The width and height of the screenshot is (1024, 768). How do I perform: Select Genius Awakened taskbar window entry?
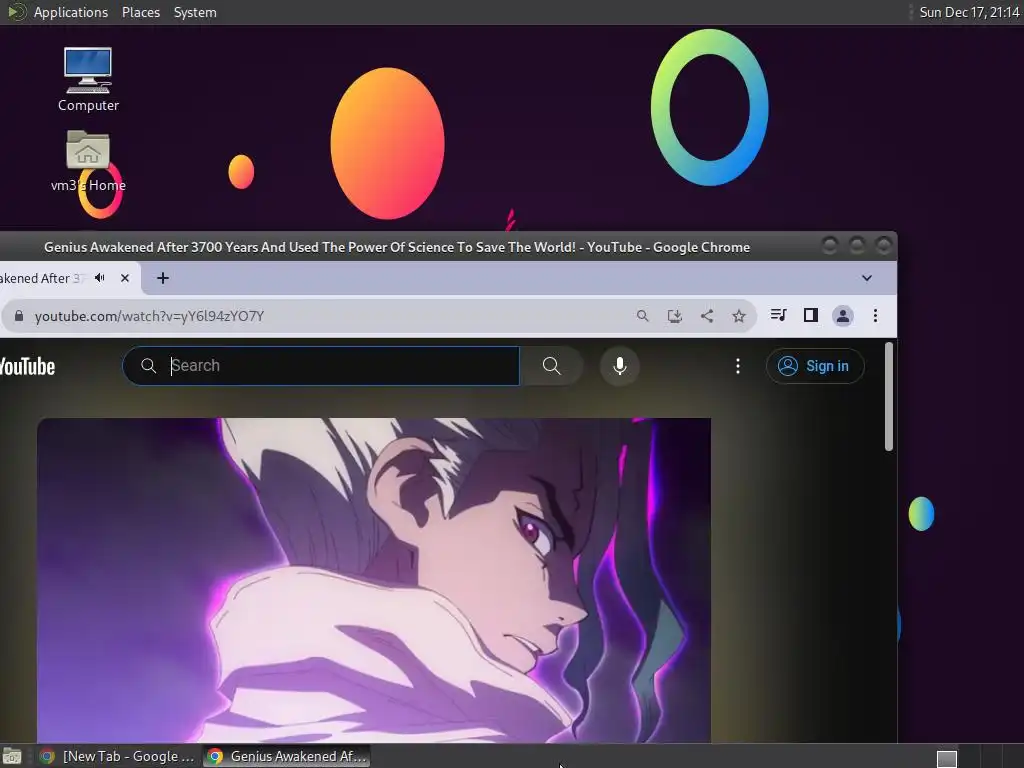point(287,756)
